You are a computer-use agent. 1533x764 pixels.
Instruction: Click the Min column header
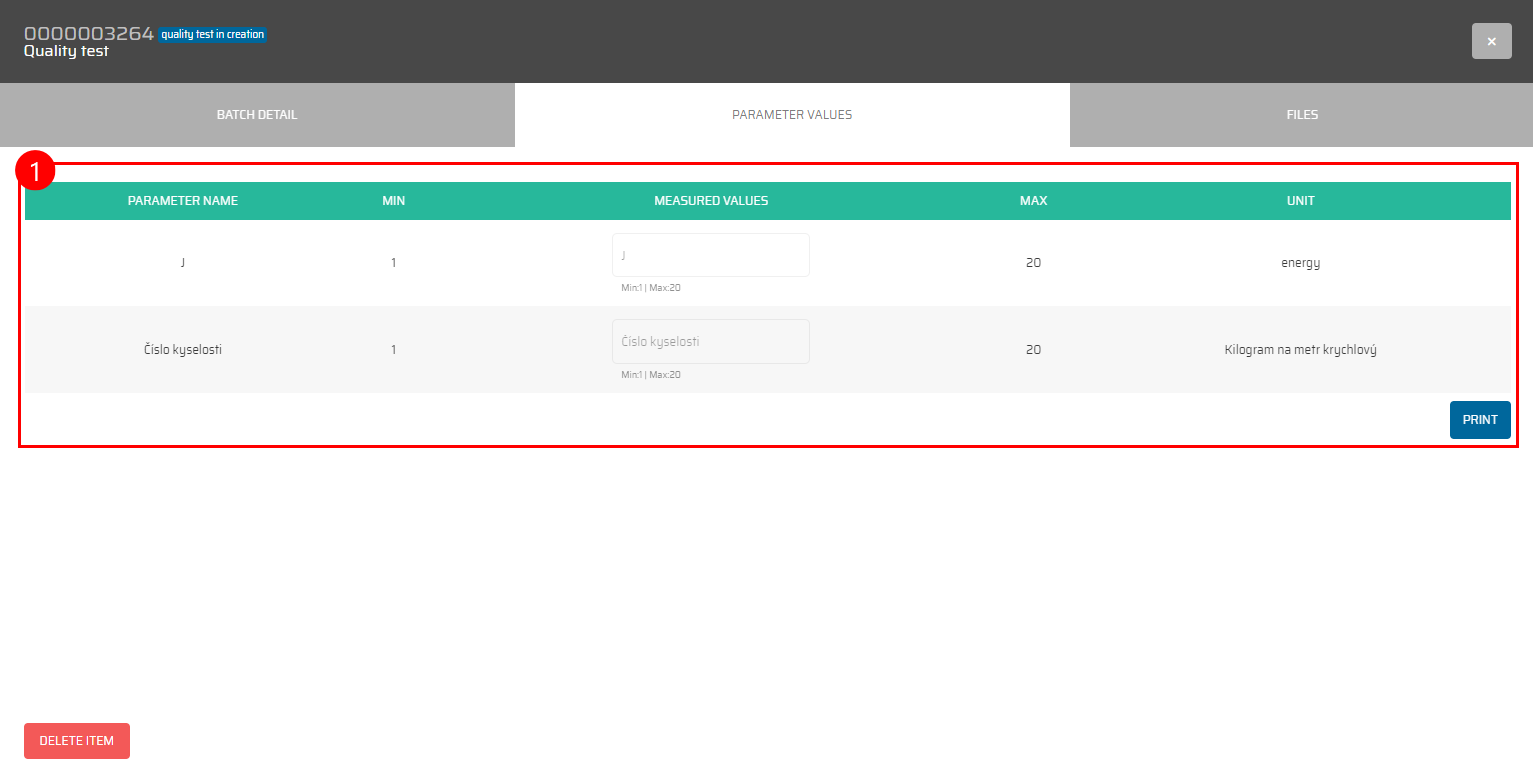click(393, 201)
